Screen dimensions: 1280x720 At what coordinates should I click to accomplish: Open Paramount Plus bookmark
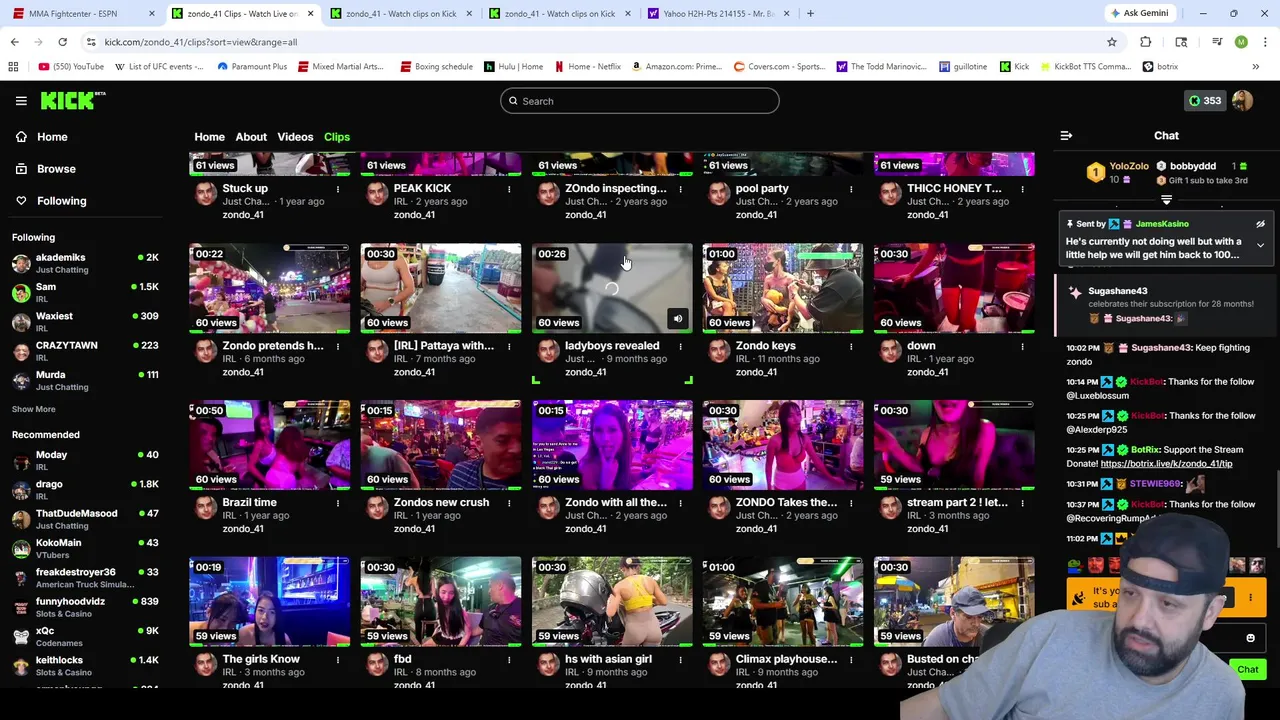tap(252, 67)
